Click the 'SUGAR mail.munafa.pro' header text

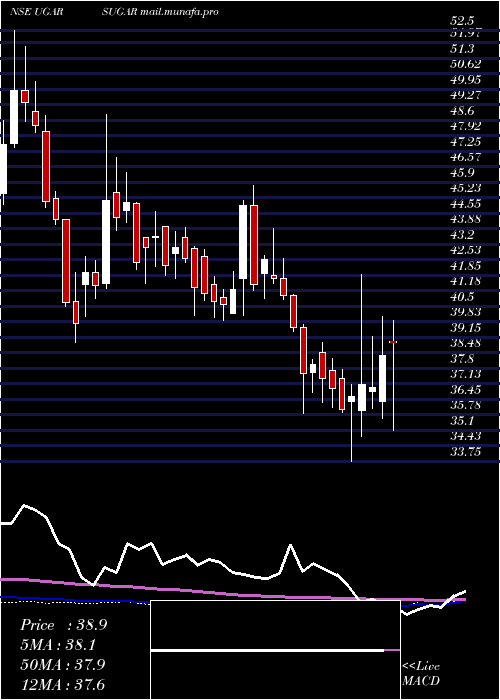pyautogui.click(x=160, y=12)
